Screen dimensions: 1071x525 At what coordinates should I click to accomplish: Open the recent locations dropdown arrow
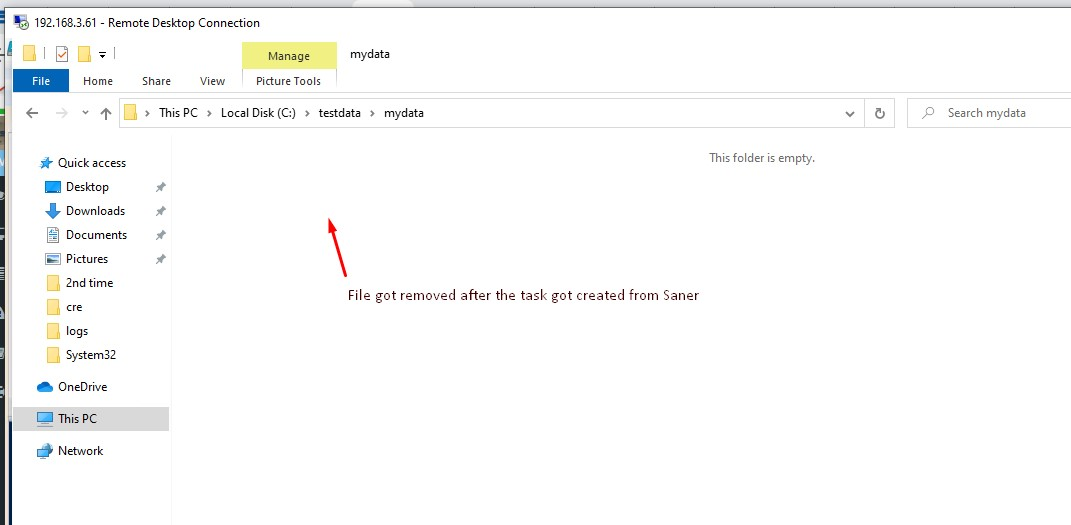coord(85,113)
